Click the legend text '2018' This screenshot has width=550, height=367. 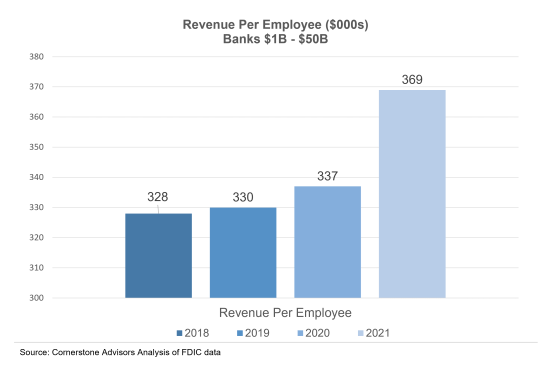(x=197, y=333)
